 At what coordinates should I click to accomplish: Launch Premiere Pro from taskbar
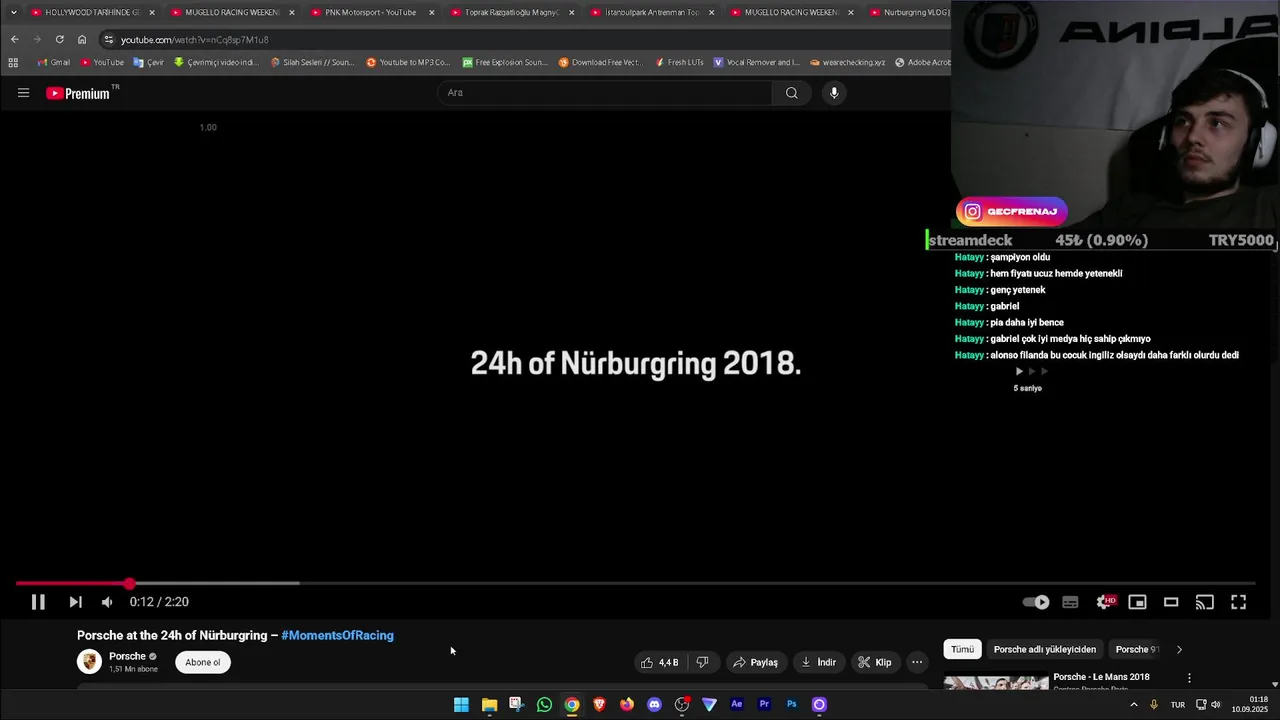[x=764, y=705]
